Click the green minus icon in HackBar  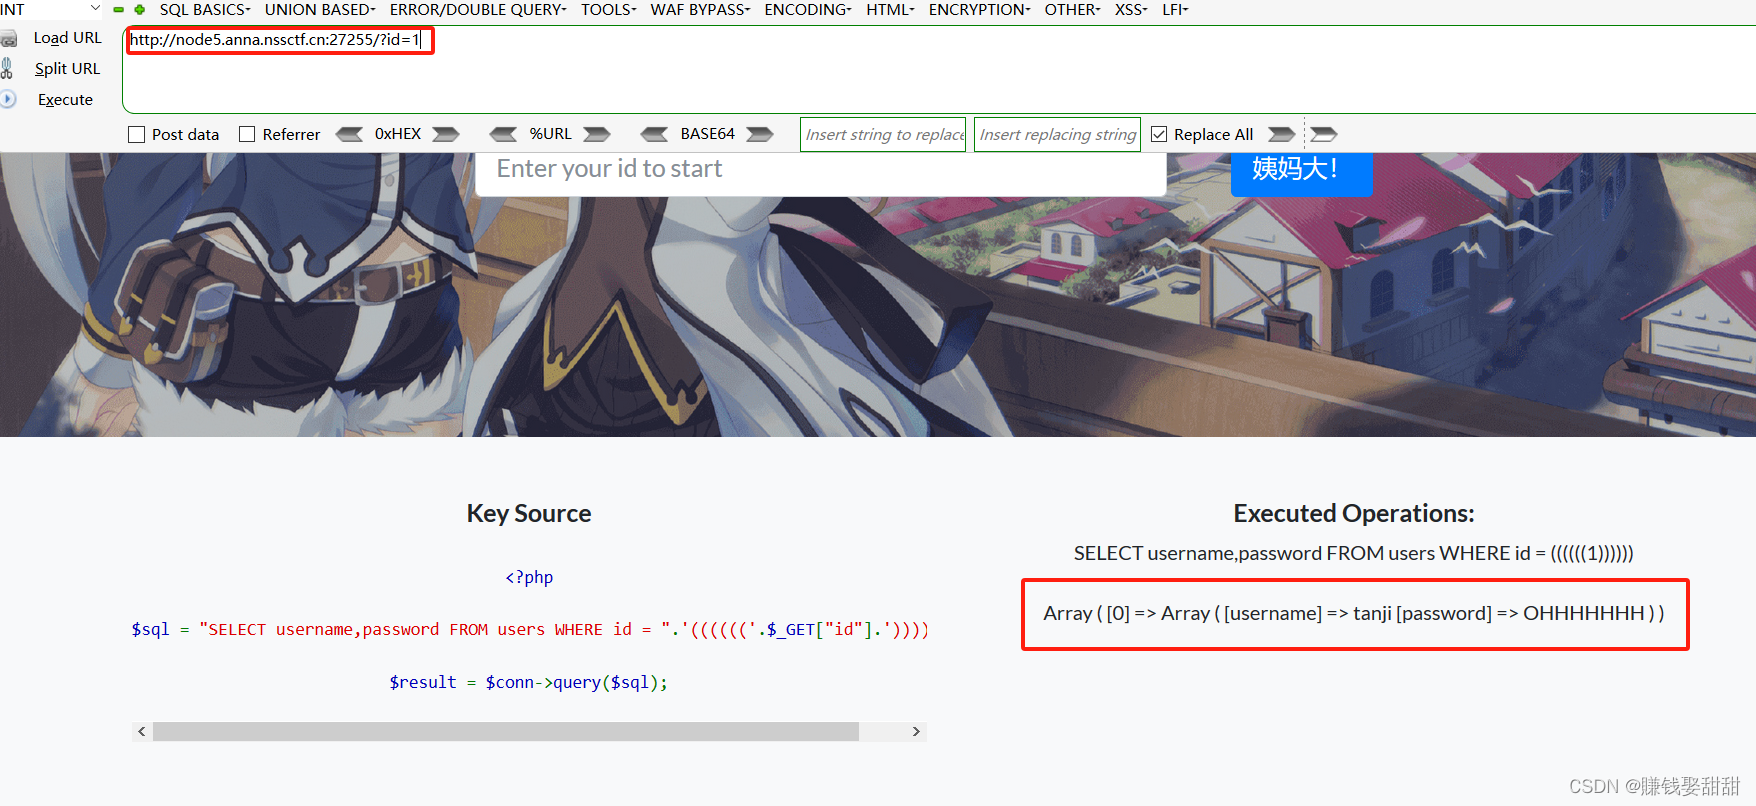click(x=118, y=10)
